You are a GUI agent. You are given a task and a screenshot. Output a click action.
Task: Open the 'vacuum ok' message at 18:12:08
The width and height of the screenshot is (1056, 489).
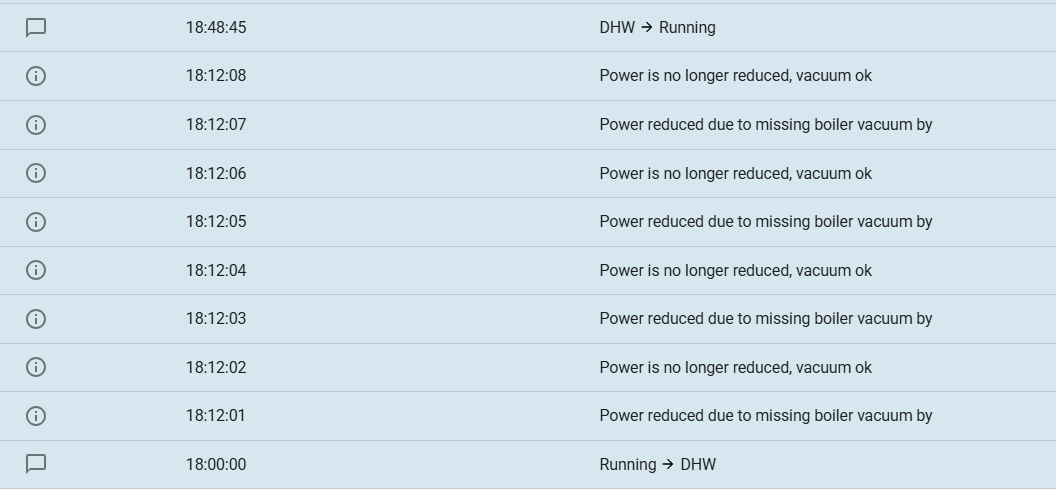click(x=735, y=76)
